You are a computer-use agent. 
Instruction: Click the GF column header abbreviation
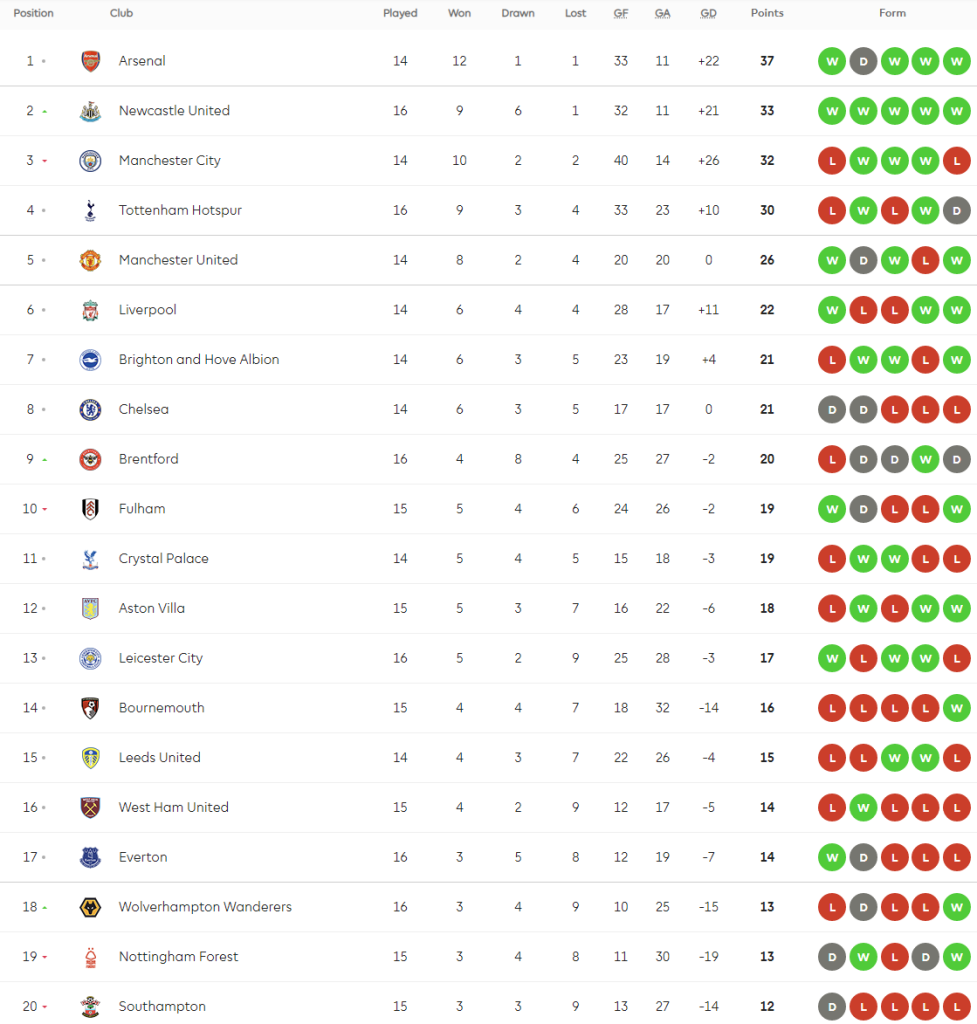(621, 14)
